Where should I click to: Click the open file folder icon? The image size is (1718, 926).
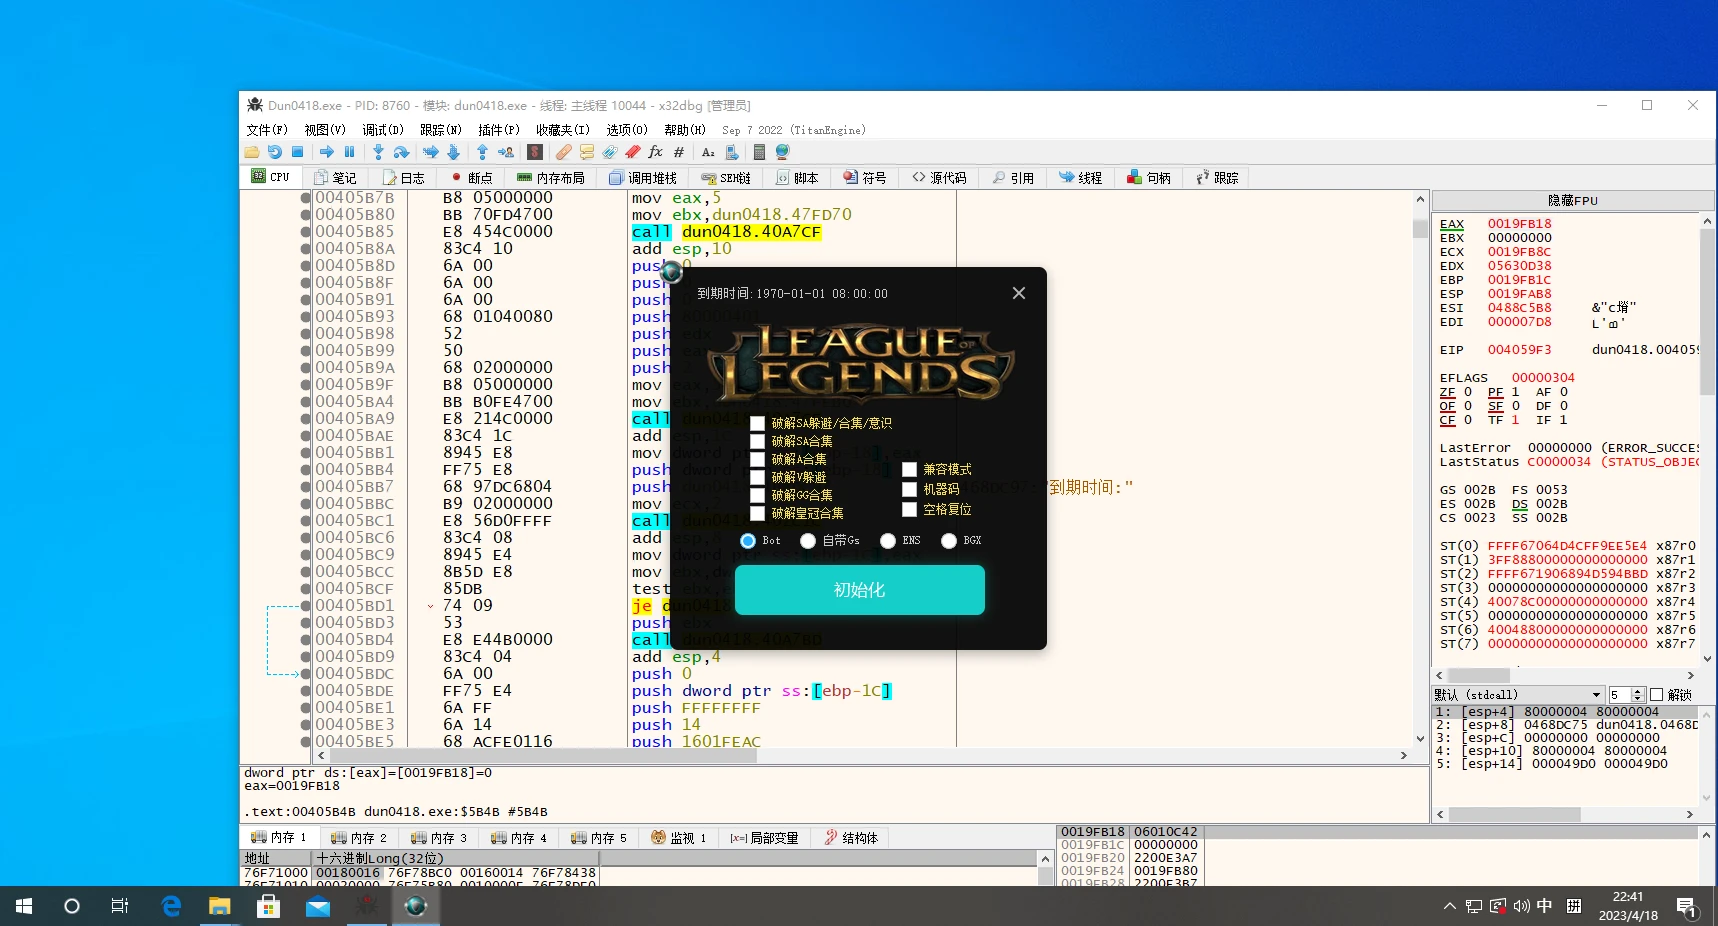tap(252, 152)
